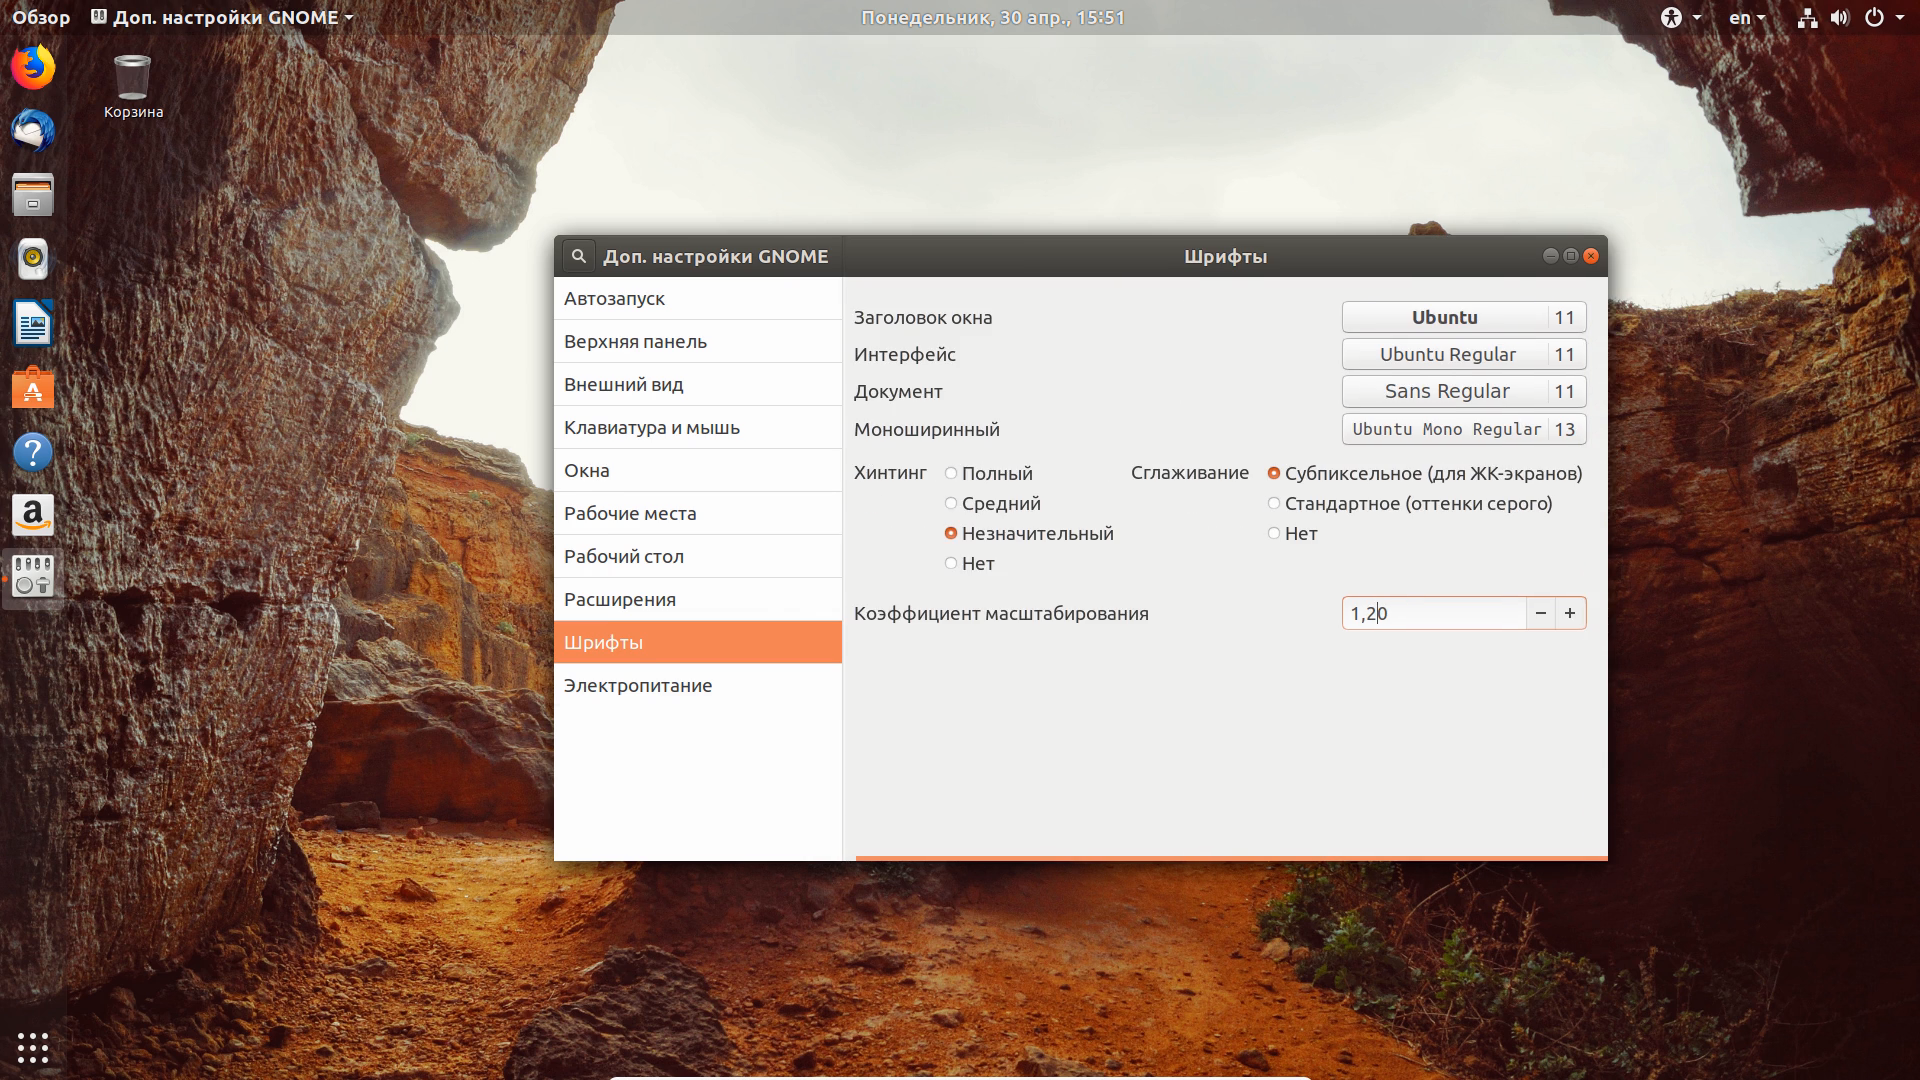Open Thunderbird mail from the dock

click(x=33, y=131)
